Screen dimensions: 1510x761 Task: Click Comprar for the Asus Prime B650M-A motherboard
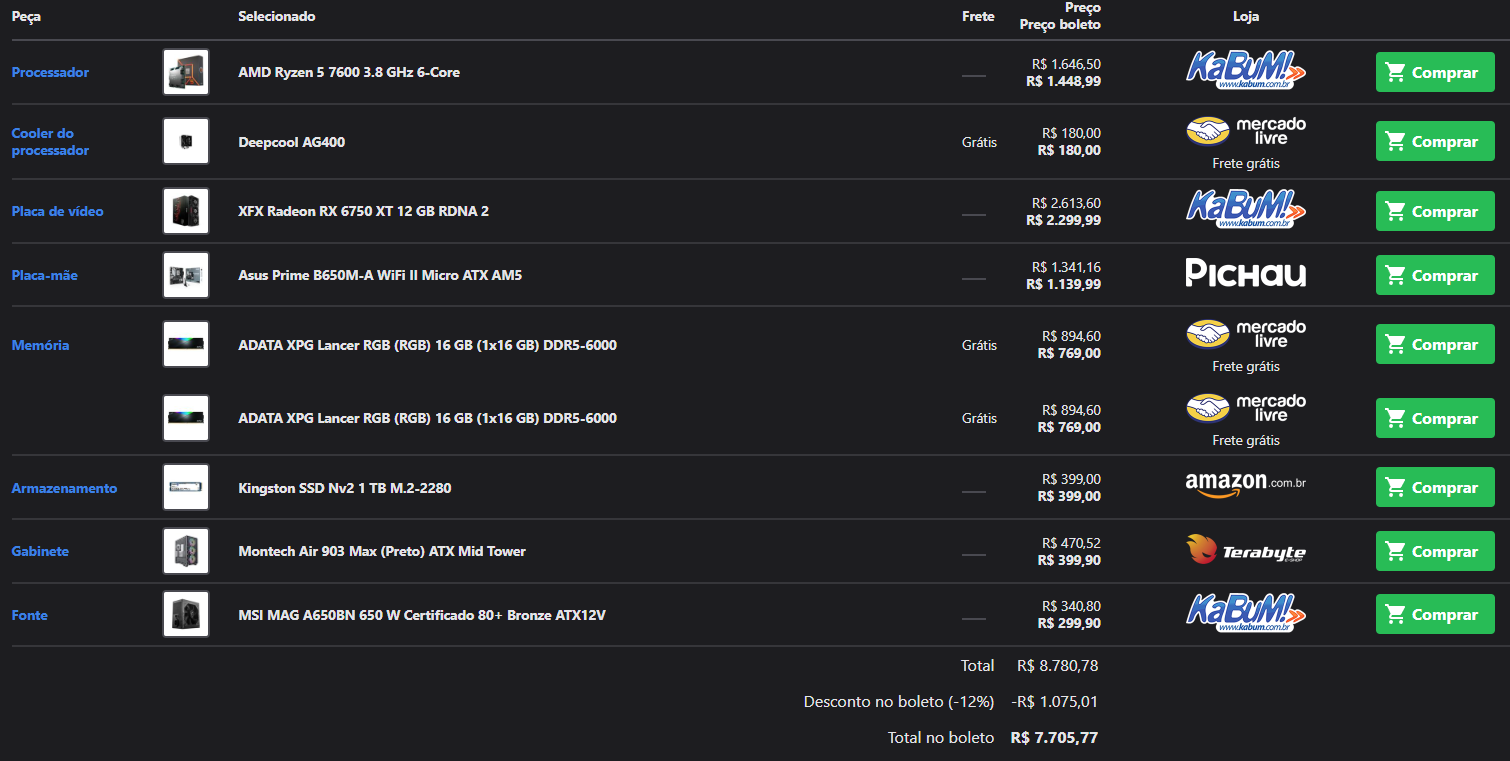1435,275
